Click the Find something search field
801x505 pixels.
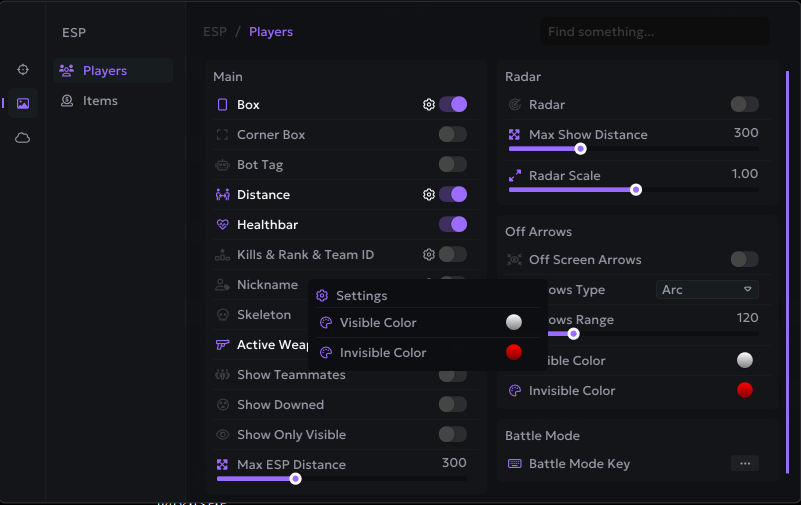click(x=655, y=32)
